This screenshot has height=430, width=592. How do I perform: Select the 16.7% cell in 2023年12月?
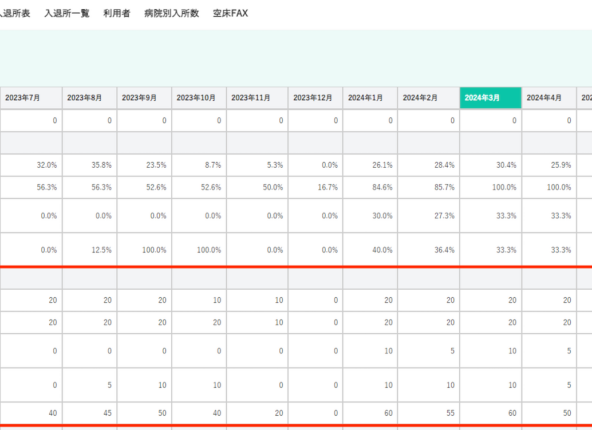click(315, 187)
